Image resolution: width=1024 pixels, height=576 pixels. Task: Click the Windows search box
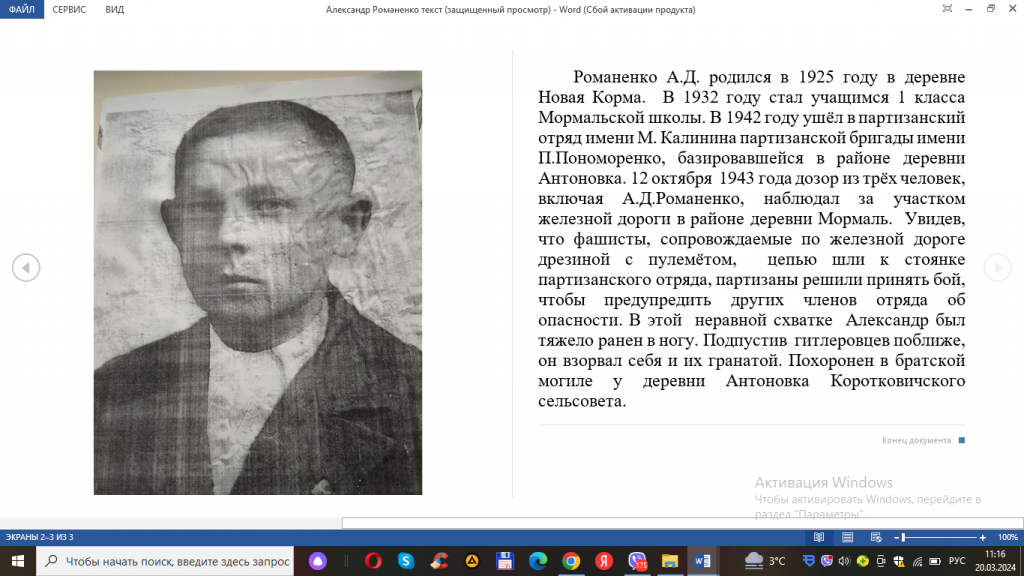tap(165, 561)
